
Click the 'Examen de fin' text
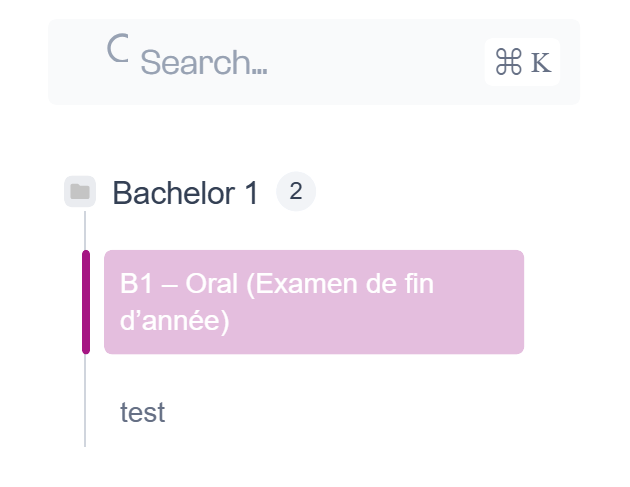click(x=344, y=284)
